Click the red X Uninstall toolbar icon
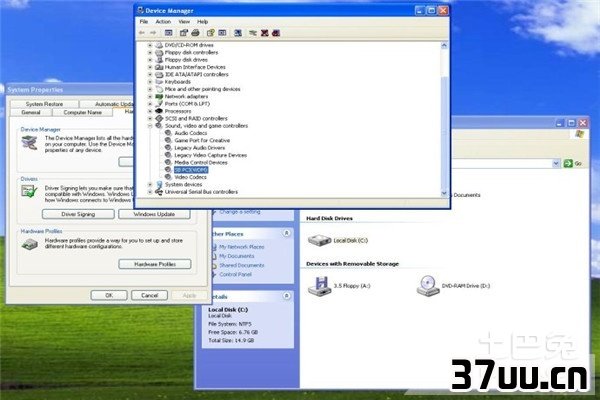Viewport: 600px width, 400px height. [x=264, y=33]
